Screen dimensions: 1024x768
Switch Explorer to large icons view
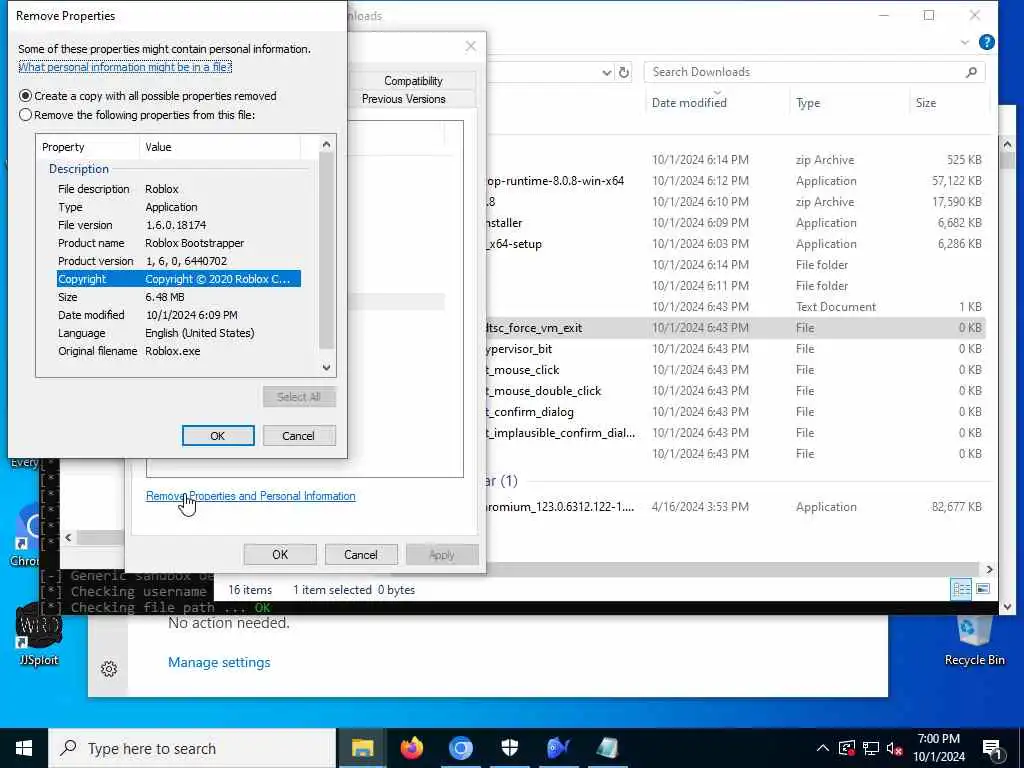[982, 589]
